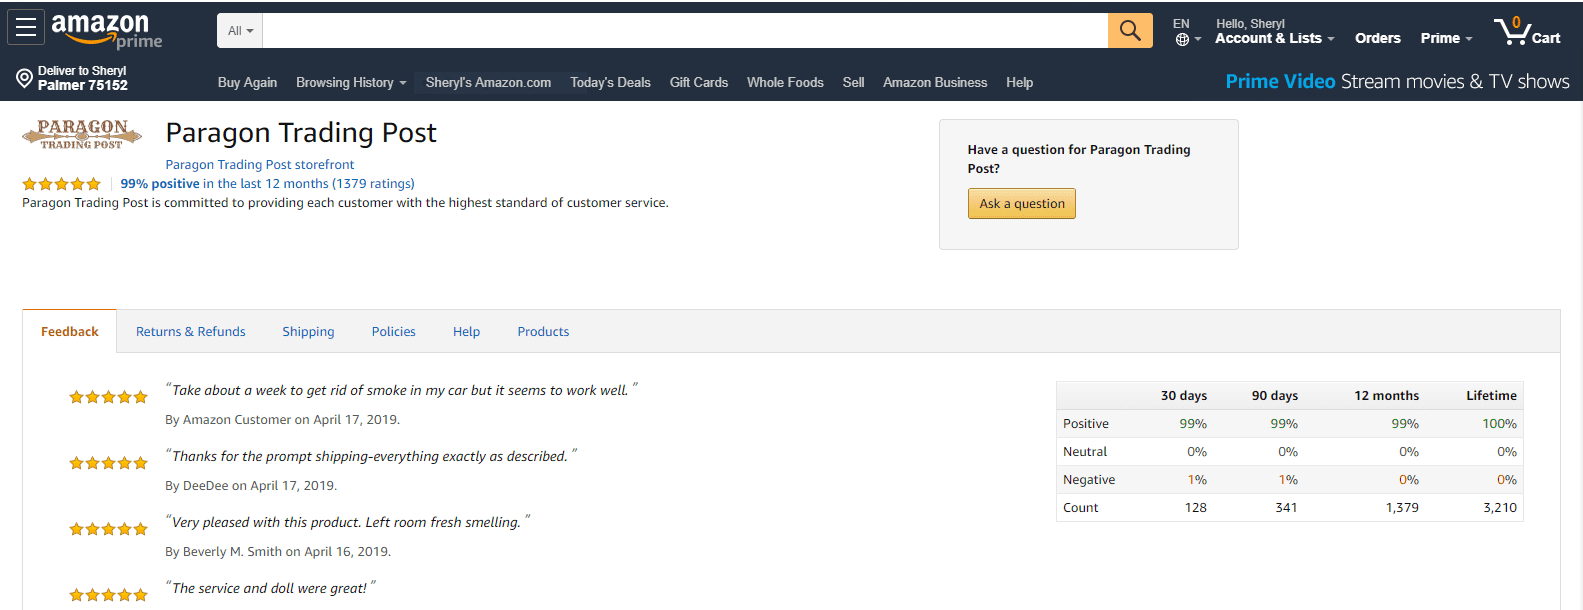Open the Paragon Trading Post storefront link
Screen dimensions: 1583x610
260,164
